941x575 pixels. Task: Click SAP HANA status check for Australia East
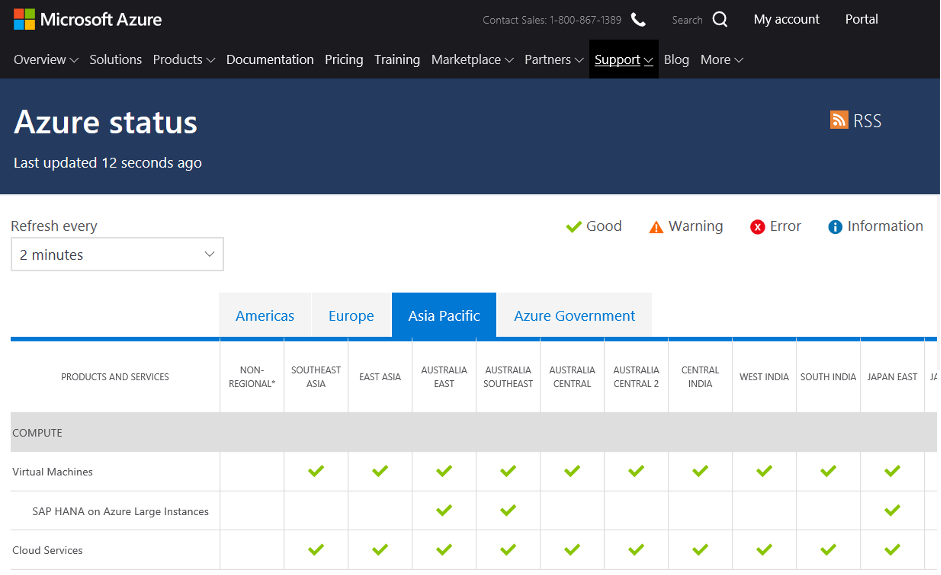(x=444, y=510)
